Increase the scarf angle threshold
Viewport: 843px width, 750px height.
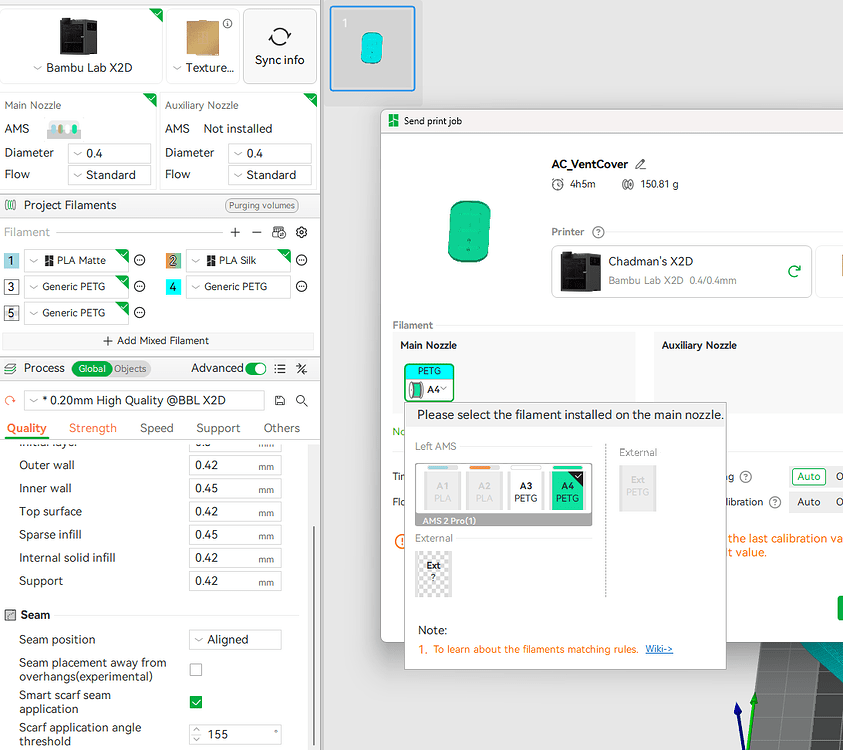click(x=196, y=731)
